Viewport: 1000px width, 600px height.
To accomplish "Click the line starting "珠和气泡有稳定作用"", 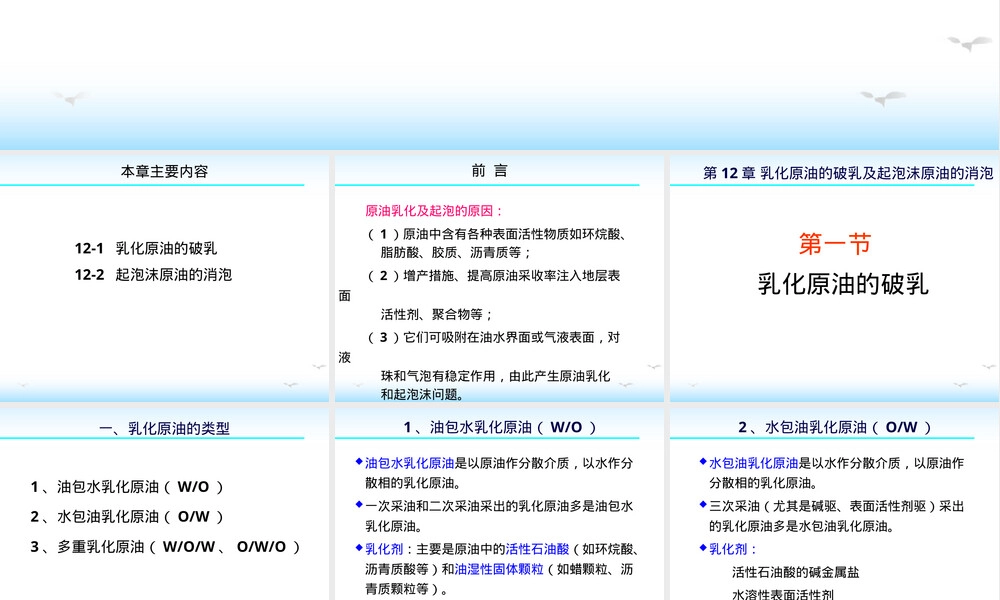I will [496, 376].
